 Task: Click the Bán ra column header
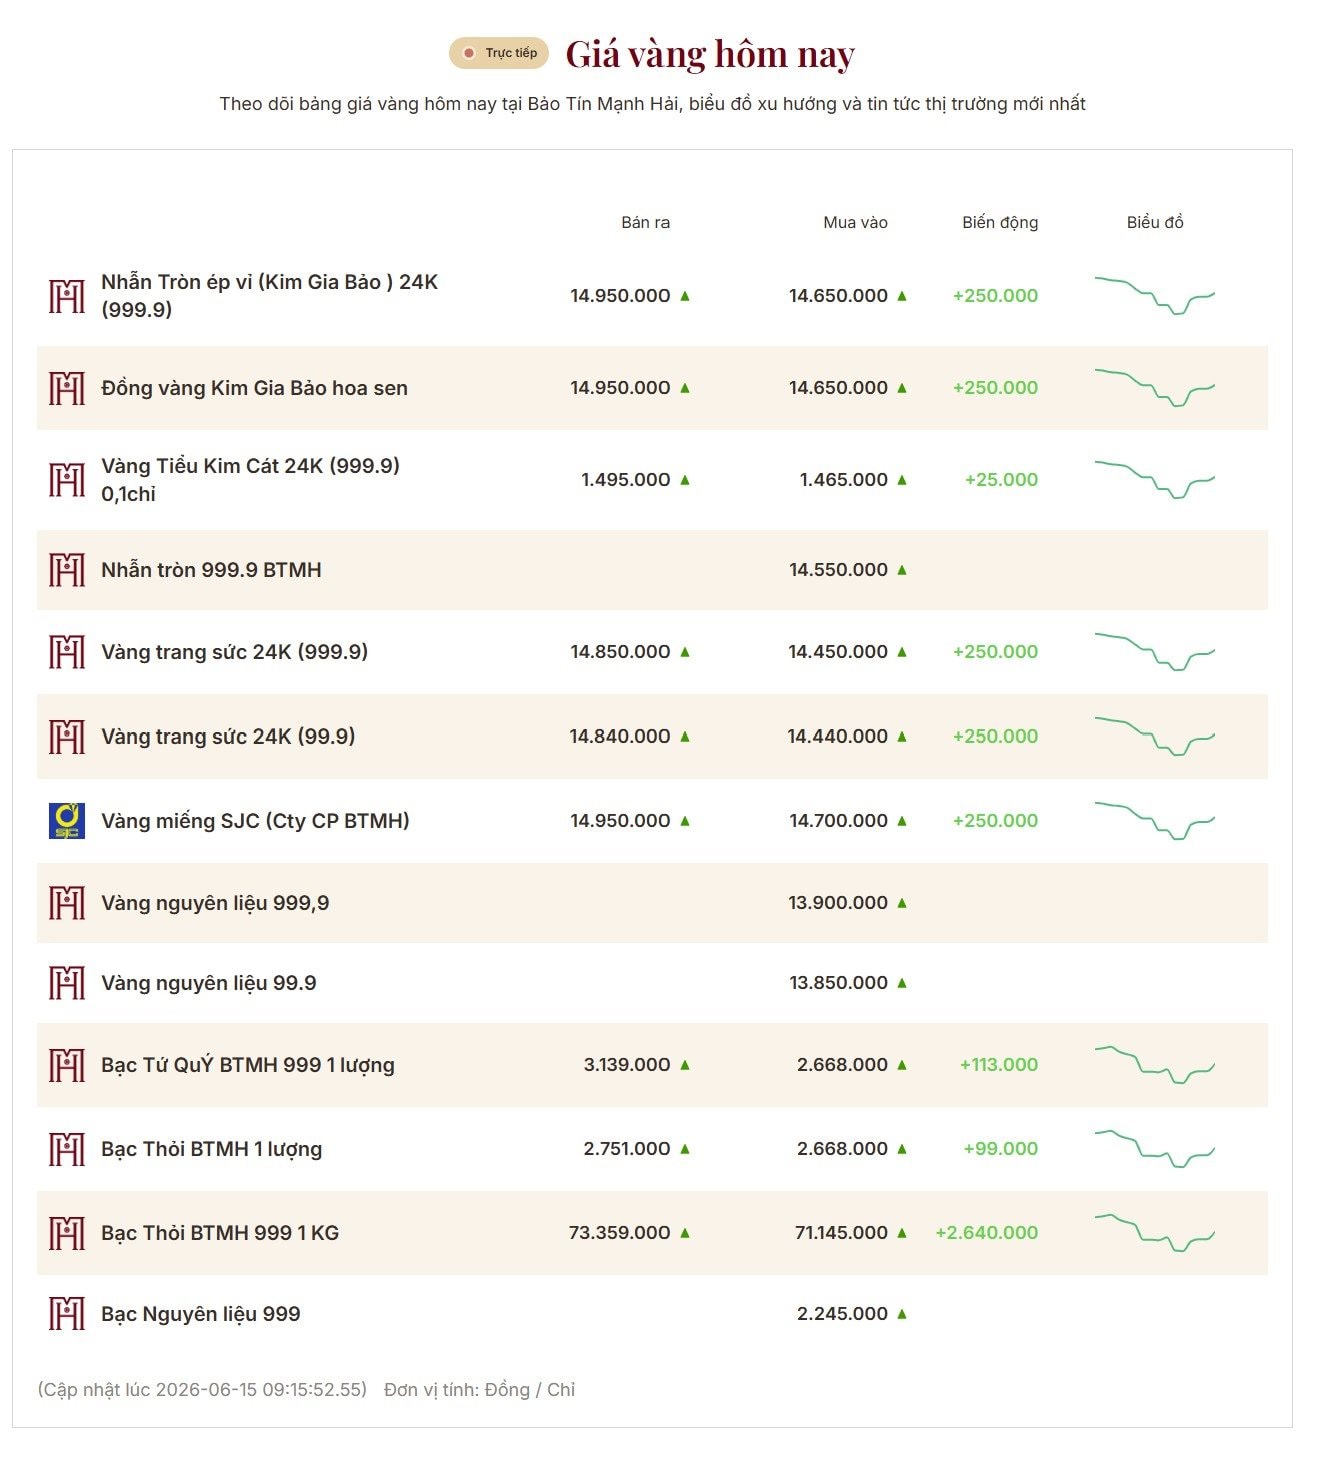646,222
